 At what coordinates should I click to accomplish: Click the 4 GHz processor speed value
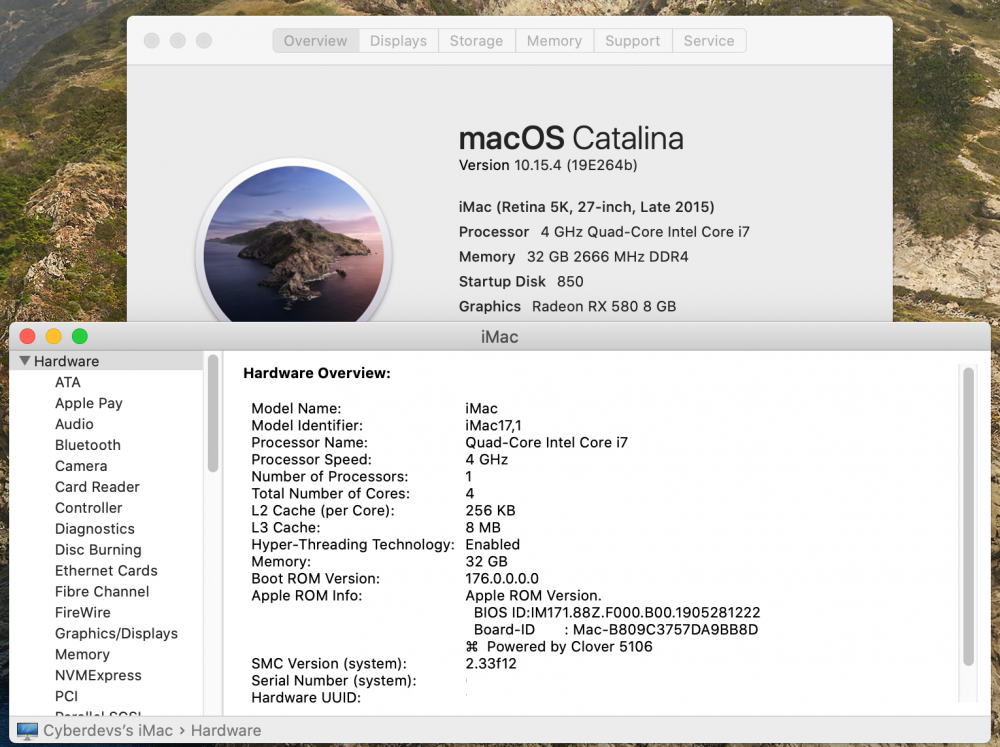click(x=487, y=459)
